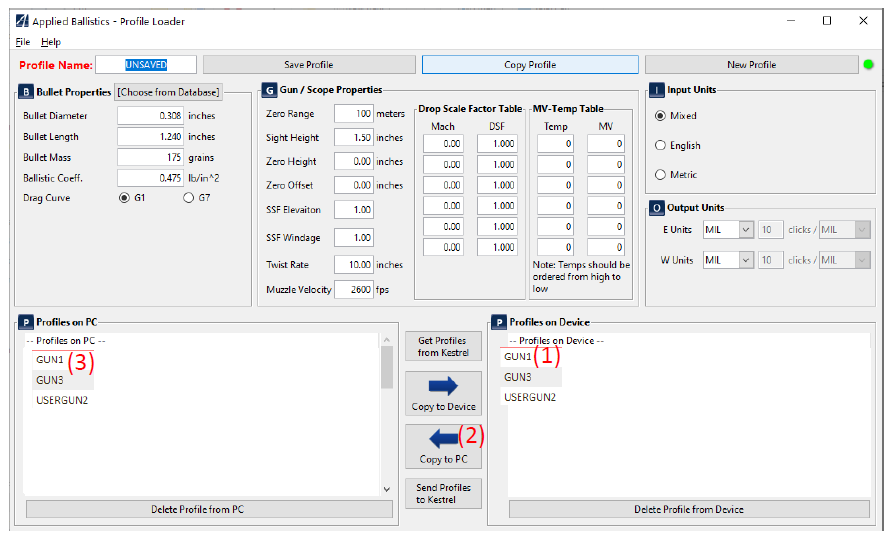Click first MV cell in MV-Temp table
The width and height of the screenshot is (892, 541).
point(606,144)
